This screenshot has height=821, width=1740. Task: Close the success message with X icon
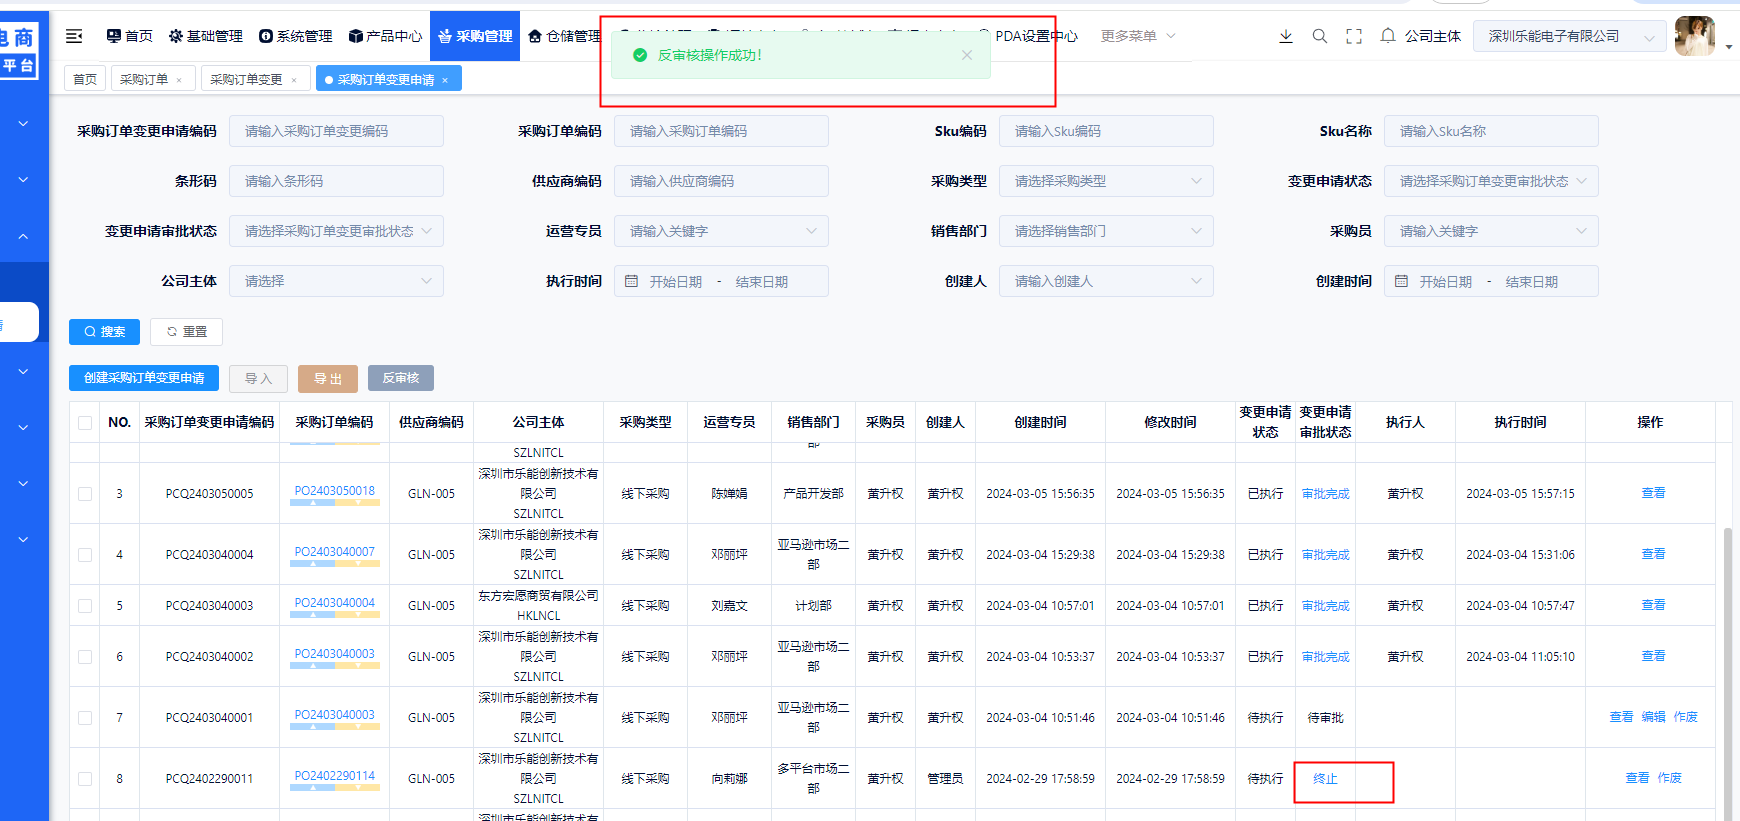coord(967,55)
